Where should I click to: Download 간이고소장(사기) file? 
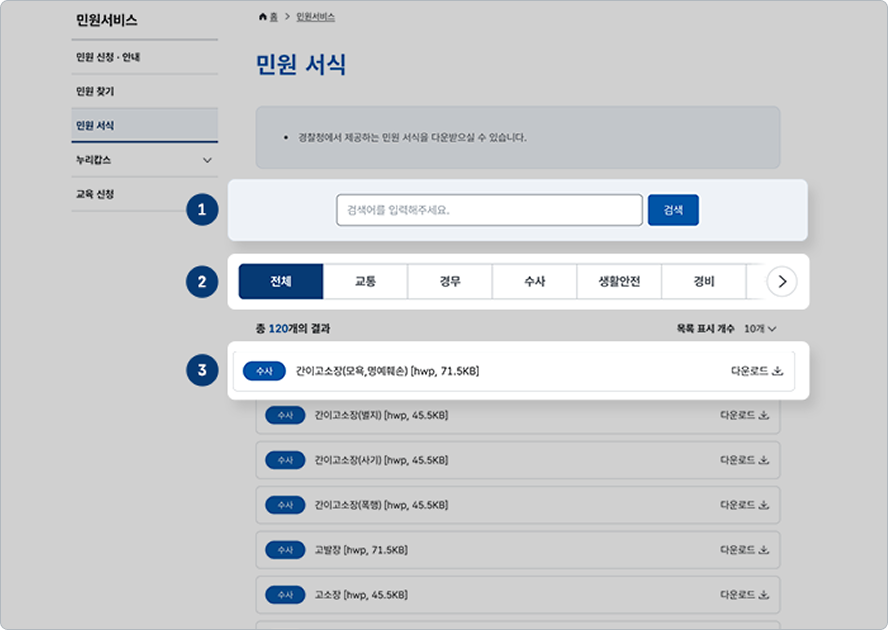[x=745, y=460]
